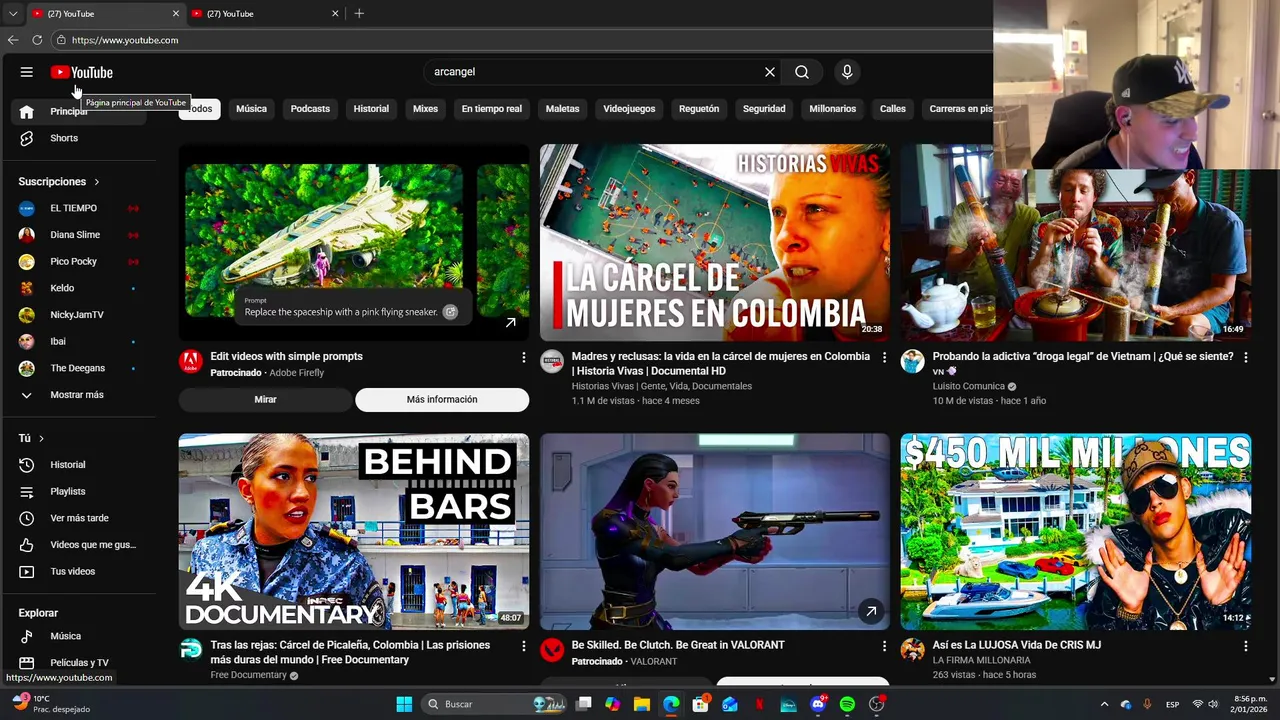Open Behind Bars documentary thumbnail
Image resolution: width=1280 pixels, height=720 pixels.
[354, 532]
